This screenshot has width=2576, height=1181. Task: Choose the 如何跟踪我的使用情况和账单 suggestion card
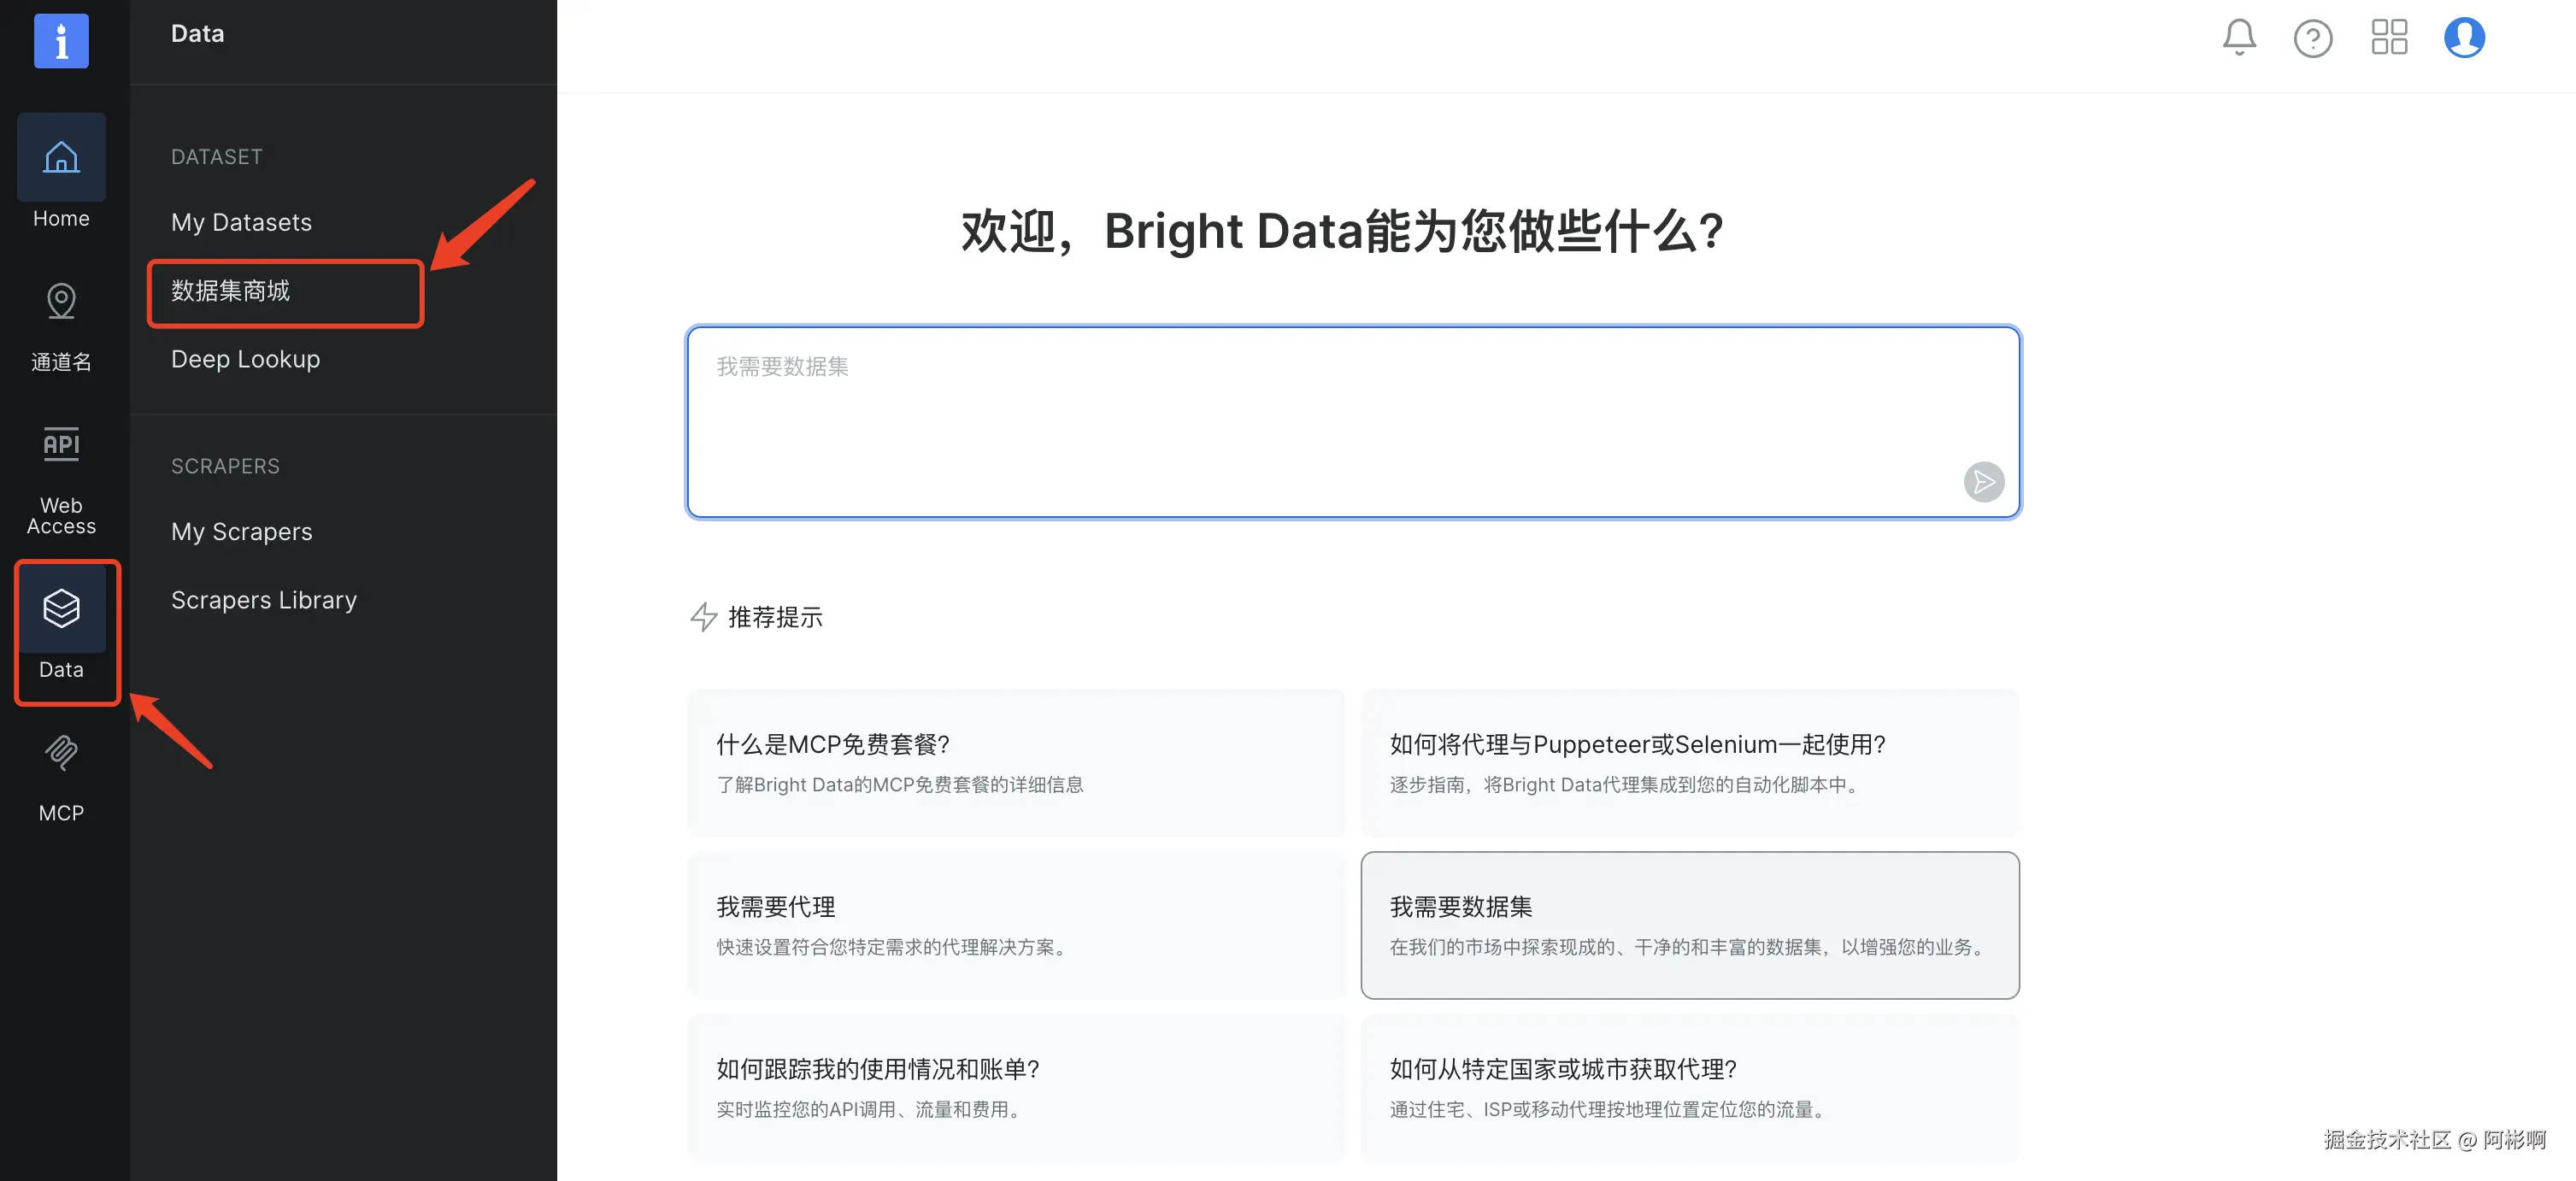pyautogui.click(x=1015, y=1087)
